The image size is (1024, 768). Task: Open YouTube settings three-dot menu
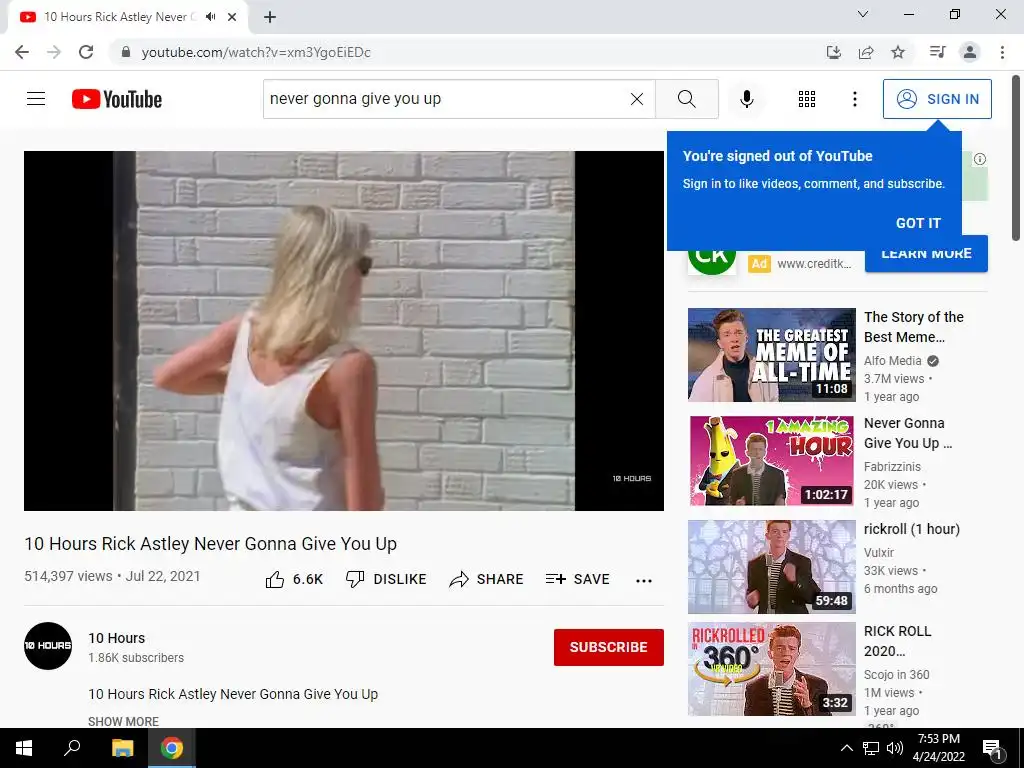[854, 99]
